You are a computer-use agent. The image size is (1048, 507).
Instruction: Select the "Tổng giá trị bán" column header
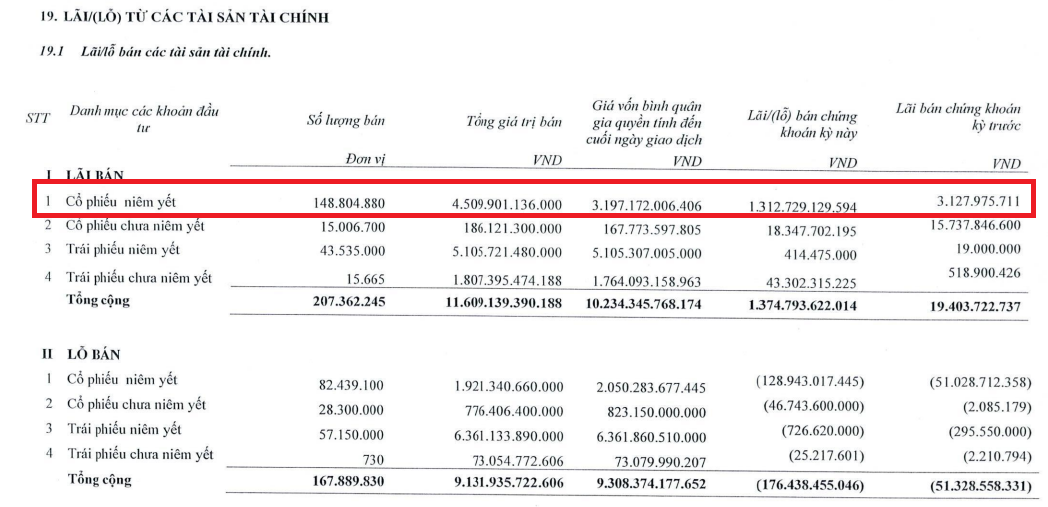point(514,122)
